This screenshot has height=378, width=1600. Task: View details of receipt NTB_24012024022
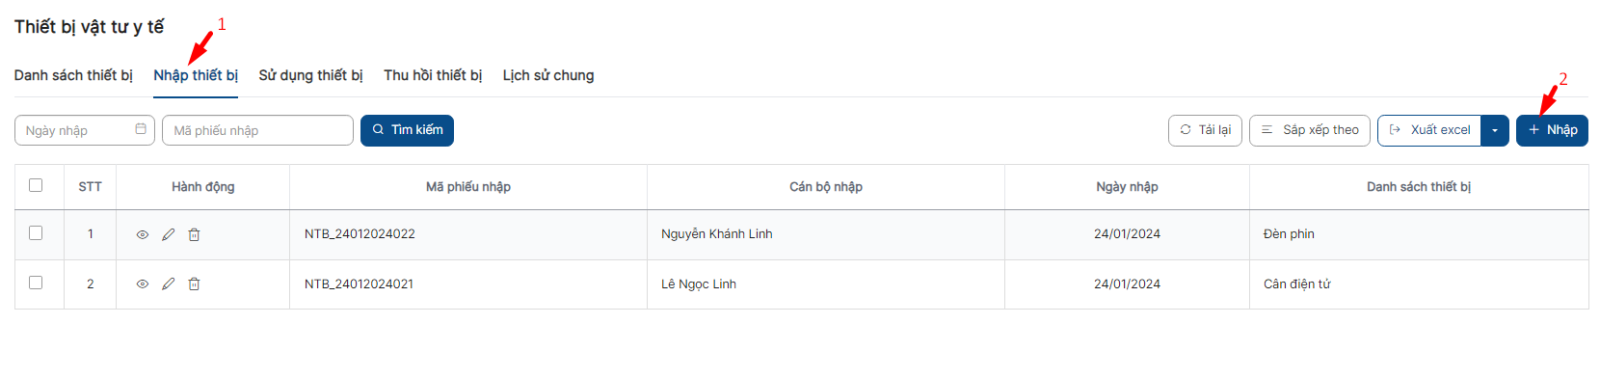142,235
